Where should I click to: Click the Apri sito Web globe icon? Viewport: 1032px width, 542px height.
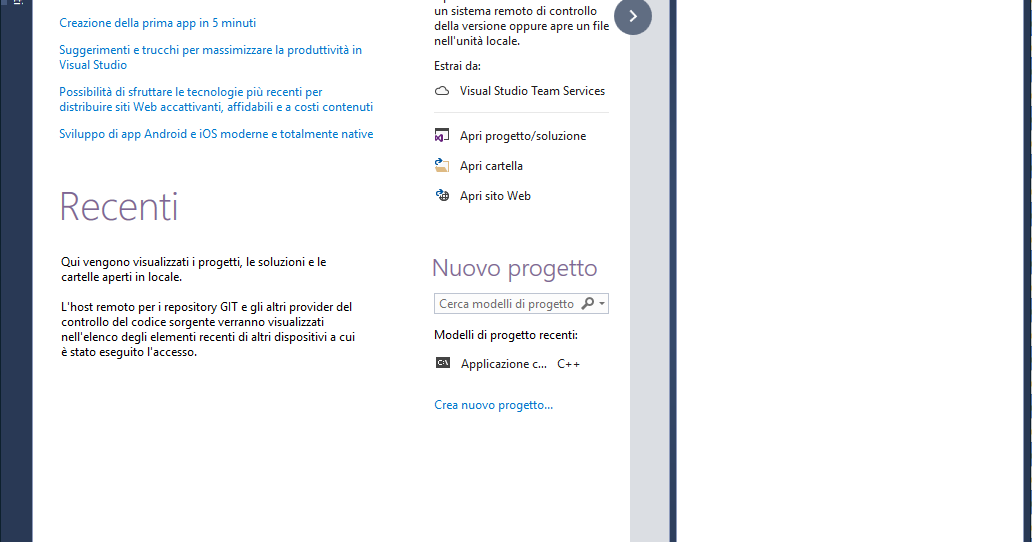[442, 195]
